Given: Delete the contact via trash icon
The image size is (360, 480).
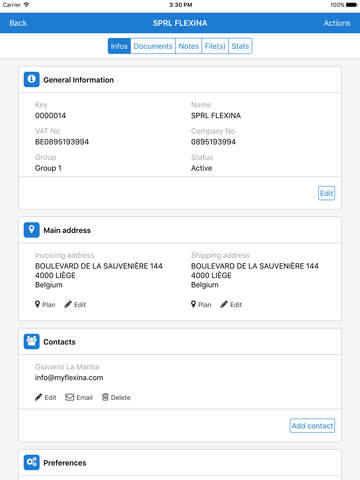Looking at the screenshot, I should coord(105,397).
